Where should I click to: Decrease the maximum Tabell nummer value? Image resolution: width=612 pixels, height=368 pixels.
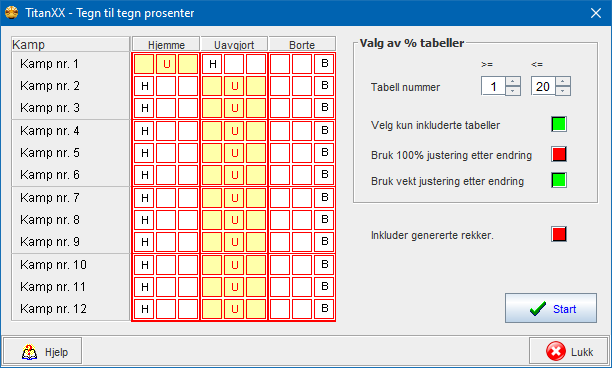coord(563,91)
